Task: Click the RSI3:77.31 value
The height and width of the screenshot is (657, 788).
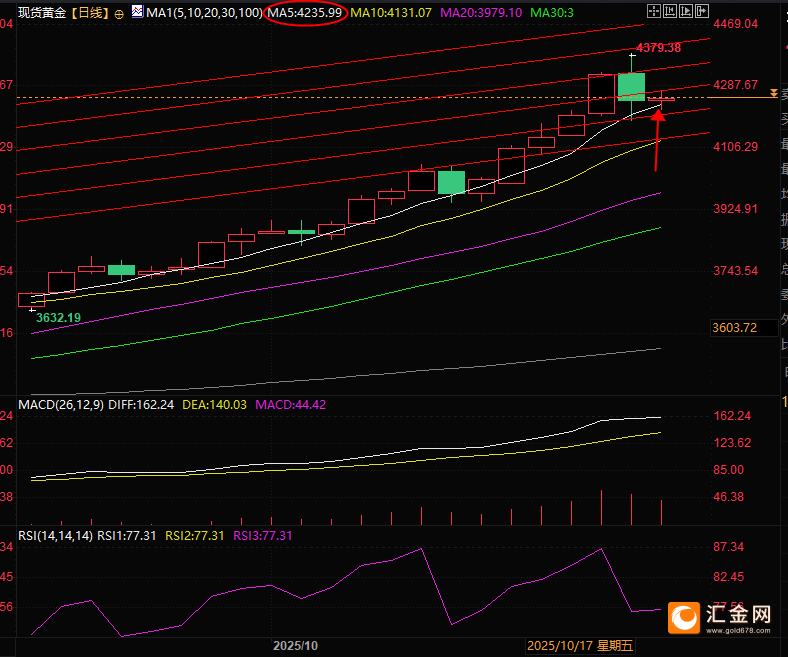Action: point(262,536)
